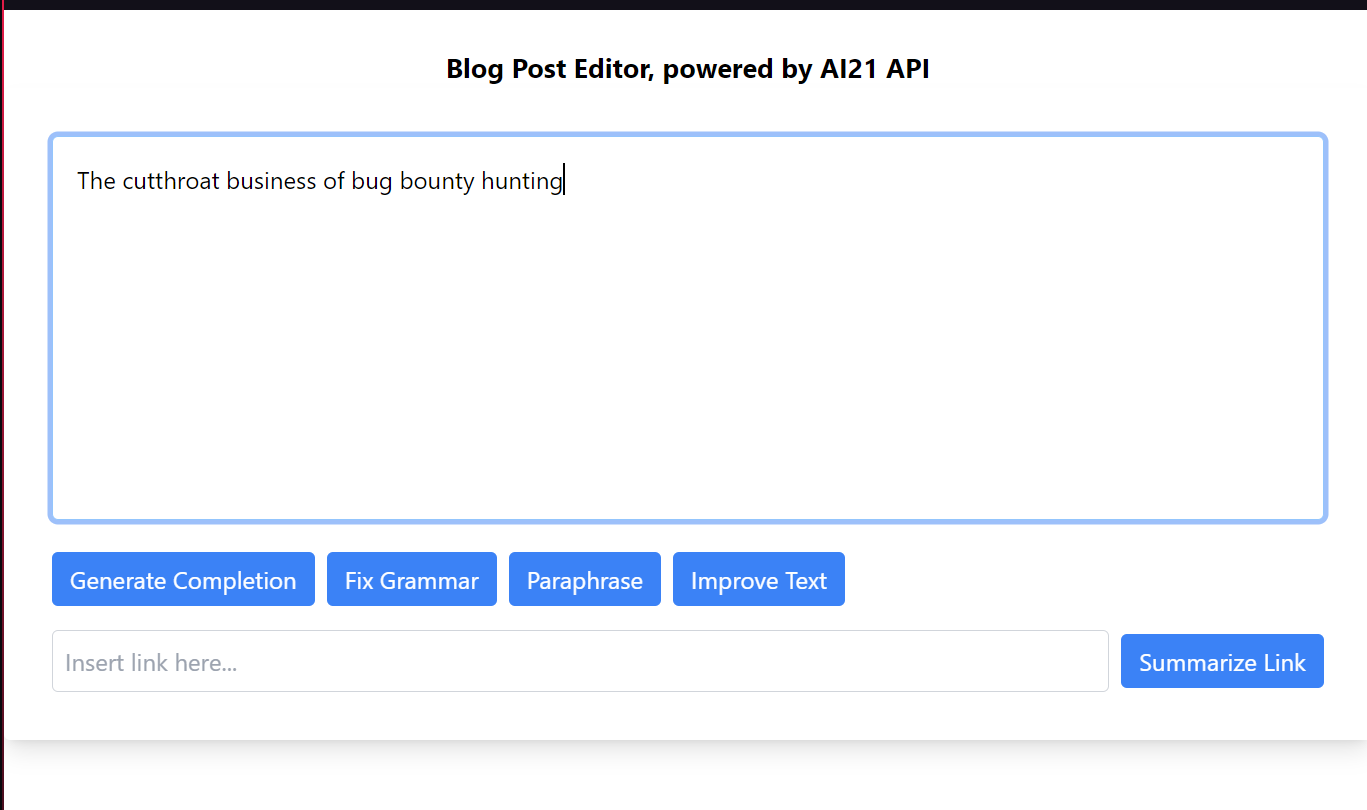Click the Generate Completion button
The width and height of the screenshot is (1367, 810).
183,579
